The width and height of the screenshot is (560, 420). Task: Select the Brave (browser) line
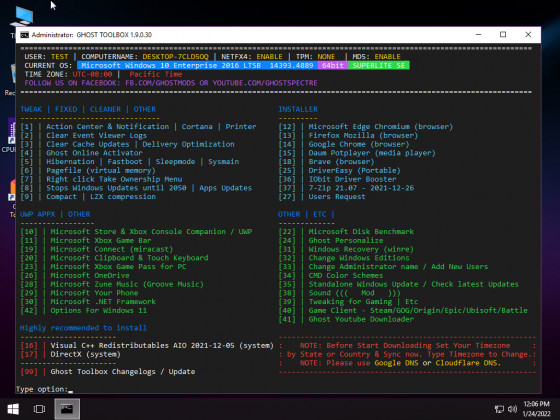(x=326, y=162)
